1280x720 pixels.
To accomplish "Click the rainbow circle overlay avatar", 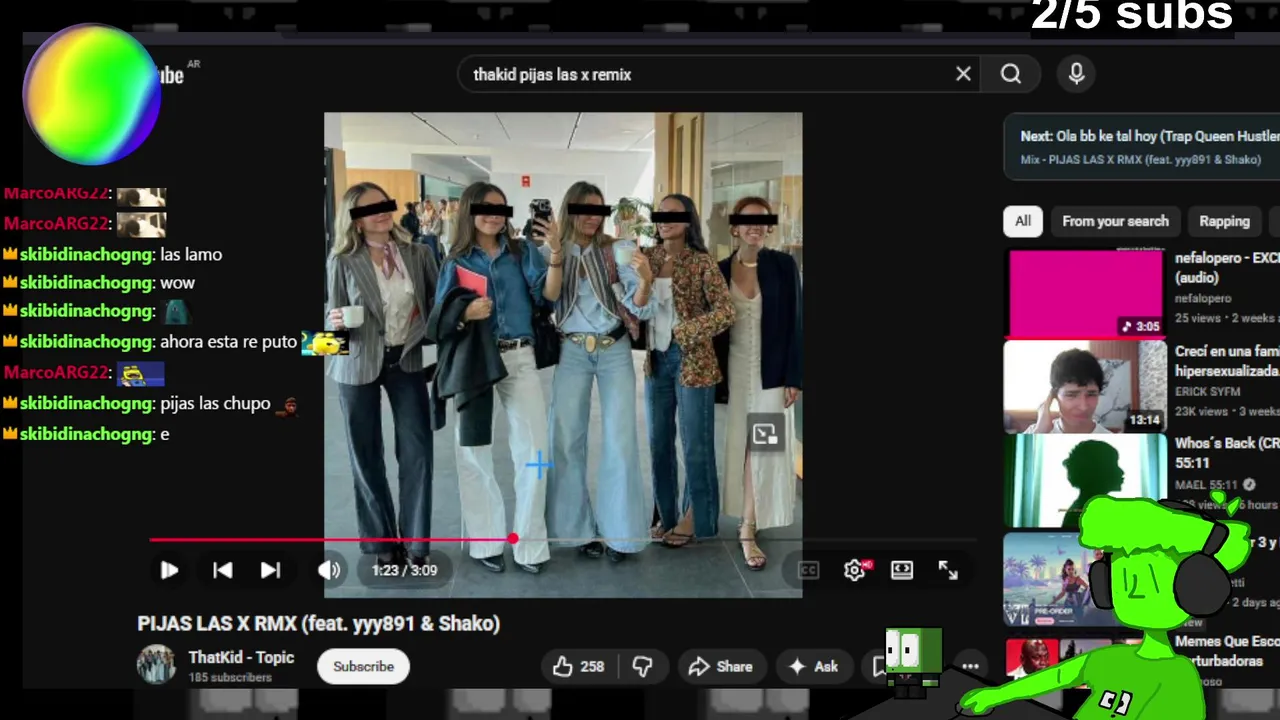I will click(91, 95).
